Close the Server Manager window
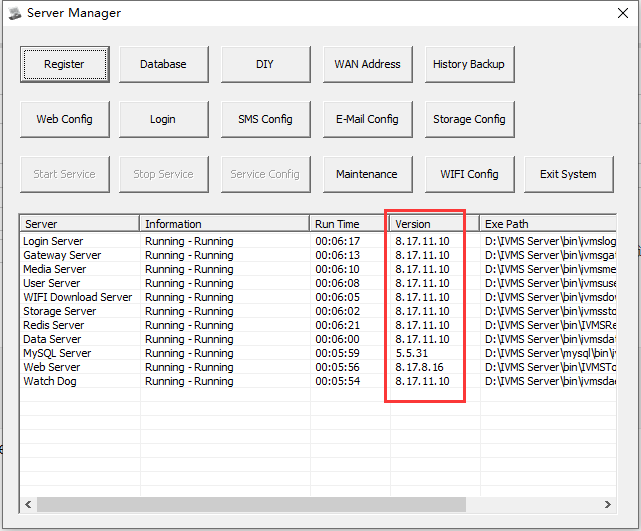The image size is (641, 531). (623, 13)
